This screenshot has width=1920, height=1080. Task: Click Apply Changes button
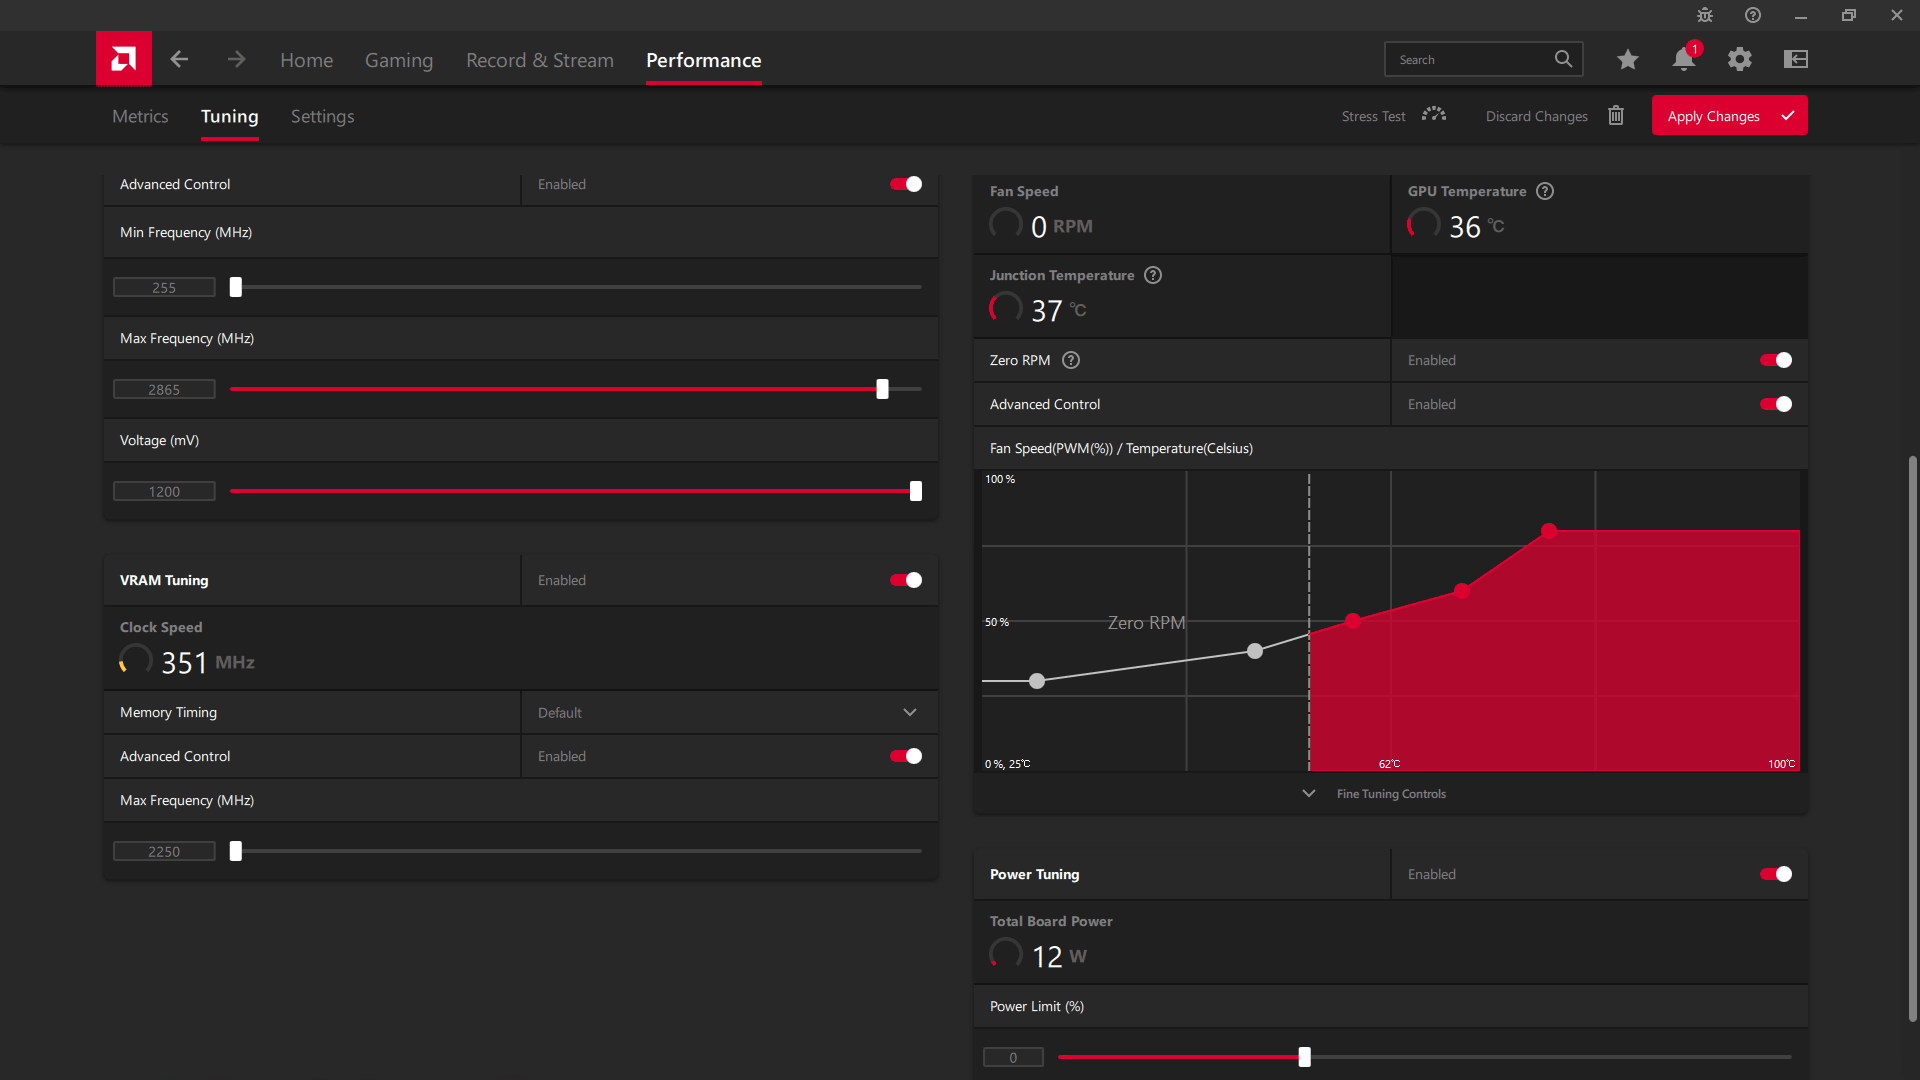1729,116
